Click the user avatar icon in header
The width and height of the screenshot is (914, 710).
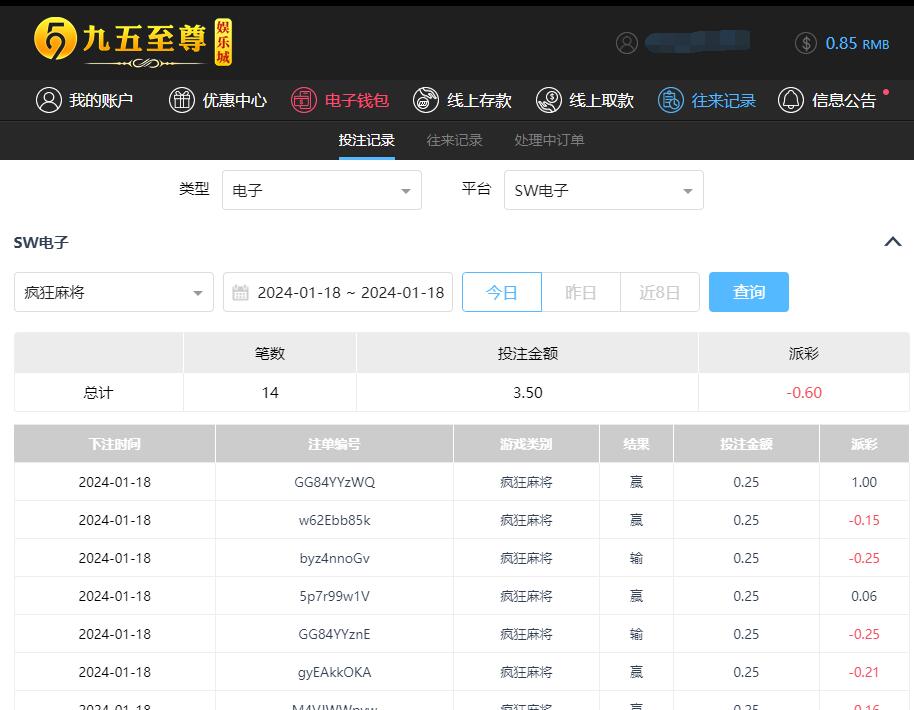[627, 43]
